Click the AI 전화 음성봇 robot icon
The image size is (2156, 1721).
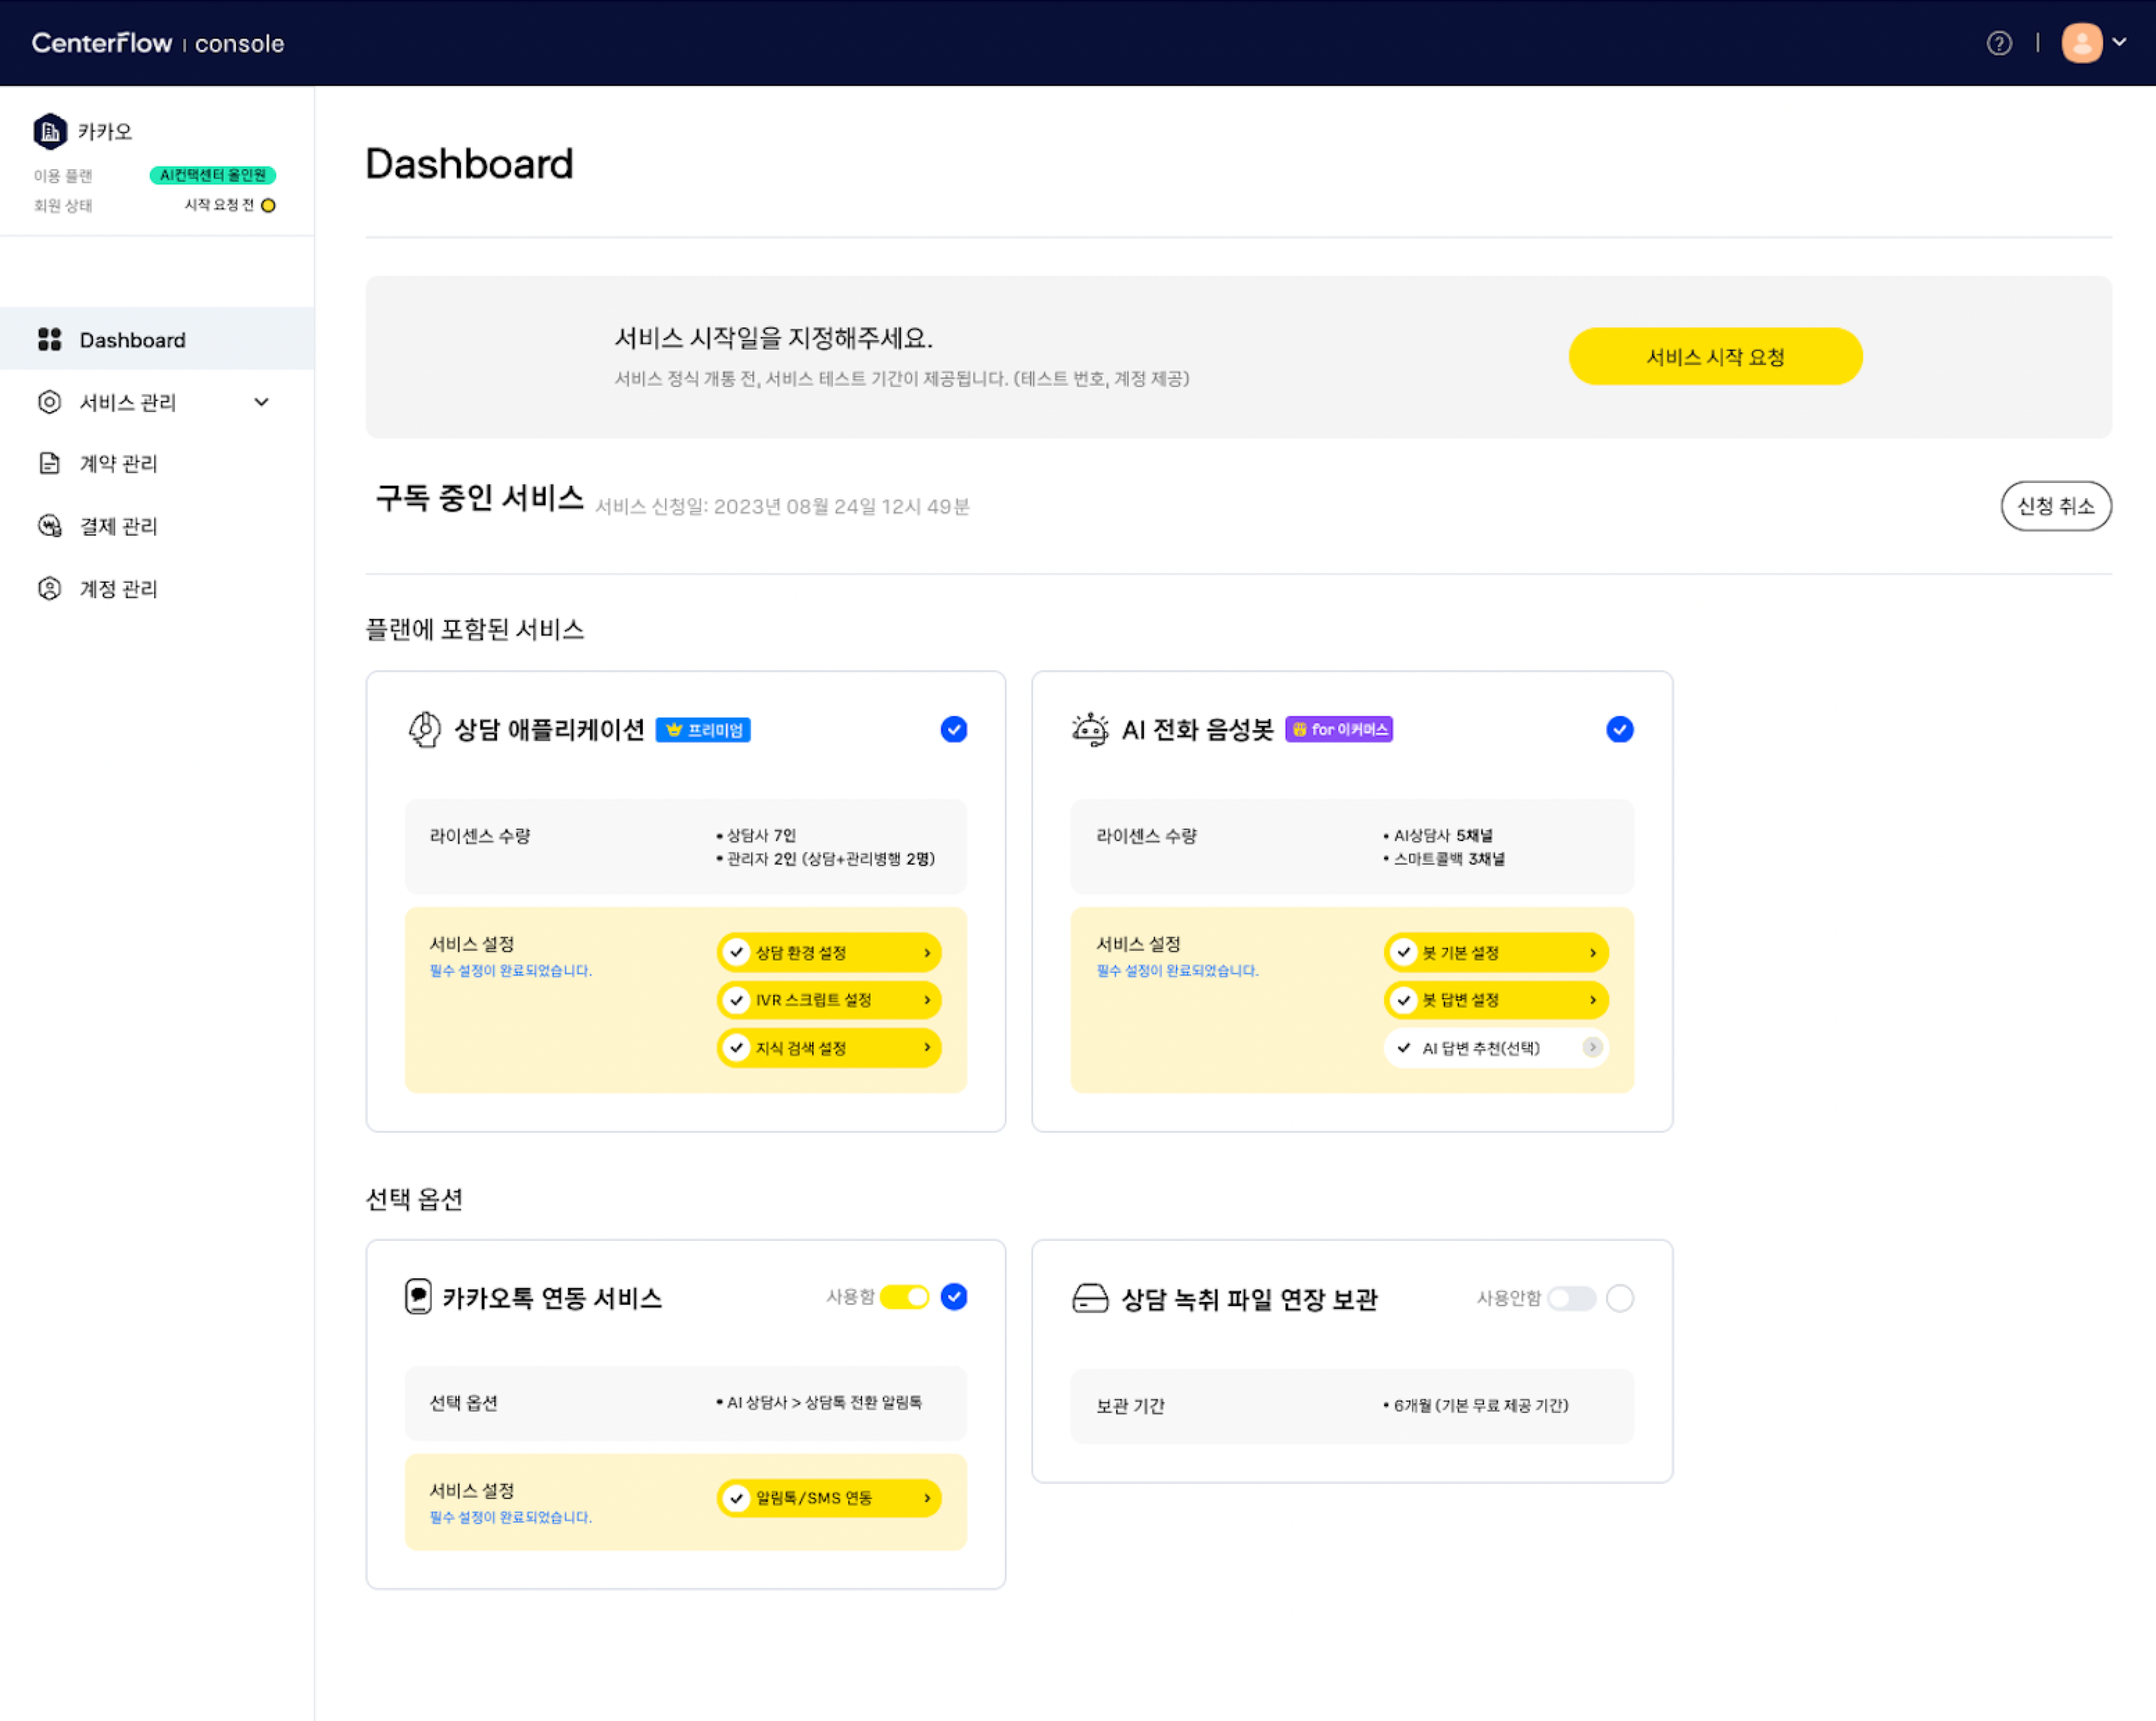(1090, 729)
